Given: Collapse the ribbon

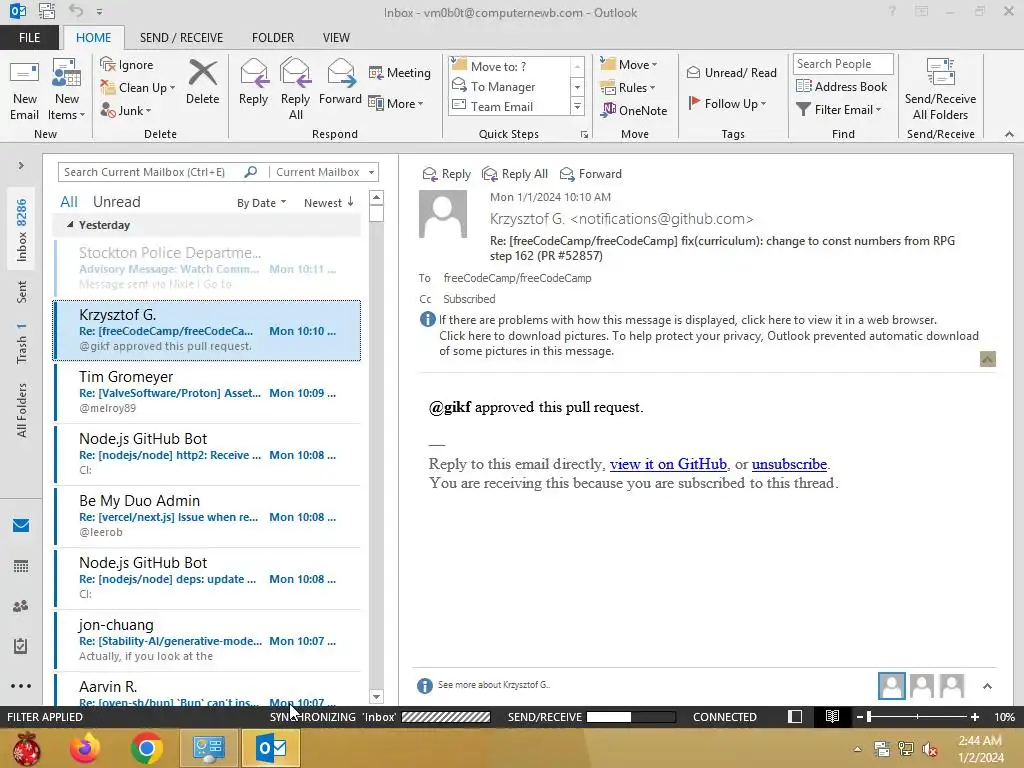Looking at the screenshot, I should [1009, 134].
